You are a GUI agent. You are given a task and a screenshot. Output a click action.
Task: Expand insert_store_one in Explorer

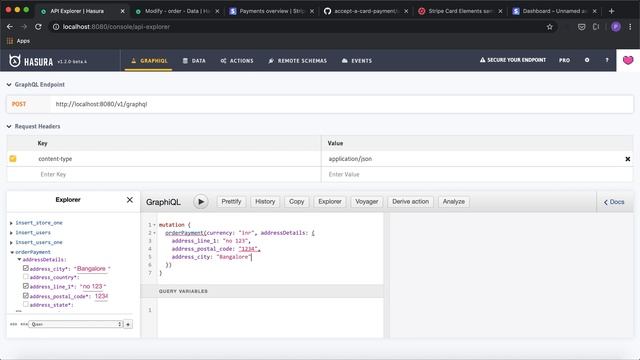11,223
